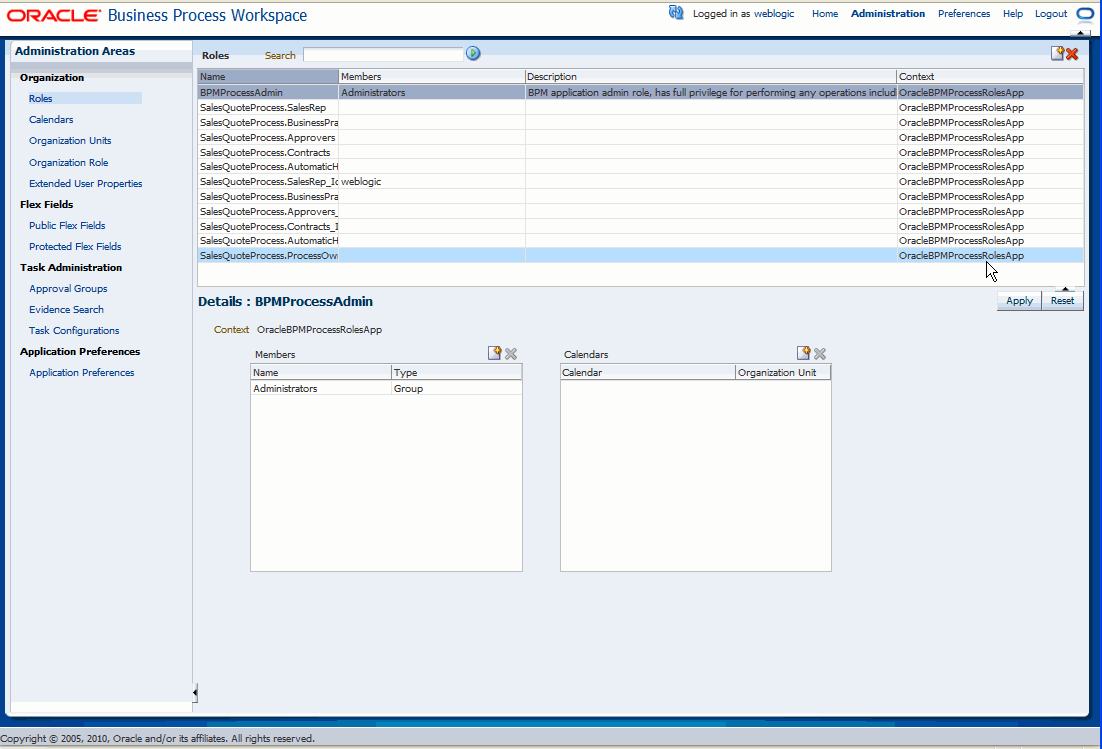Viewport: 1102px width, 749px height.
Task: Click the Type column header in Members
Action: [x=456, y=372]
